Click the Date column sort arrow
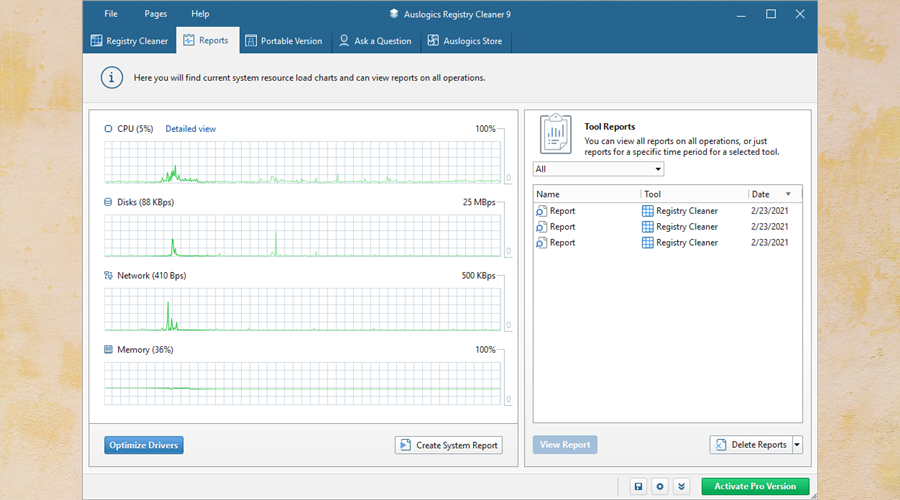Image resolution: width=900 pixels, height=500 pixels. [x=788, y=194]
